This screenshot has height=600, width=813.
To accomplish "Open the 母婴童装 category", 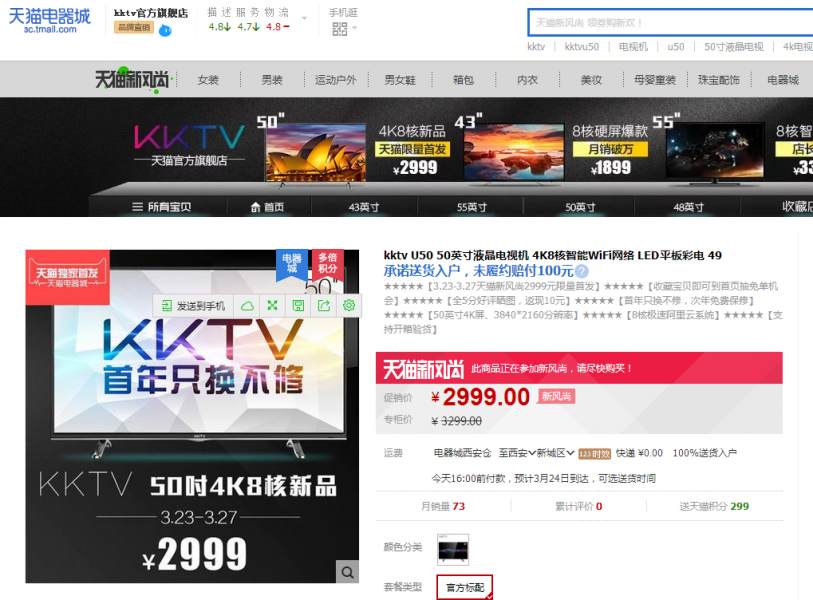I will (655, 80).
